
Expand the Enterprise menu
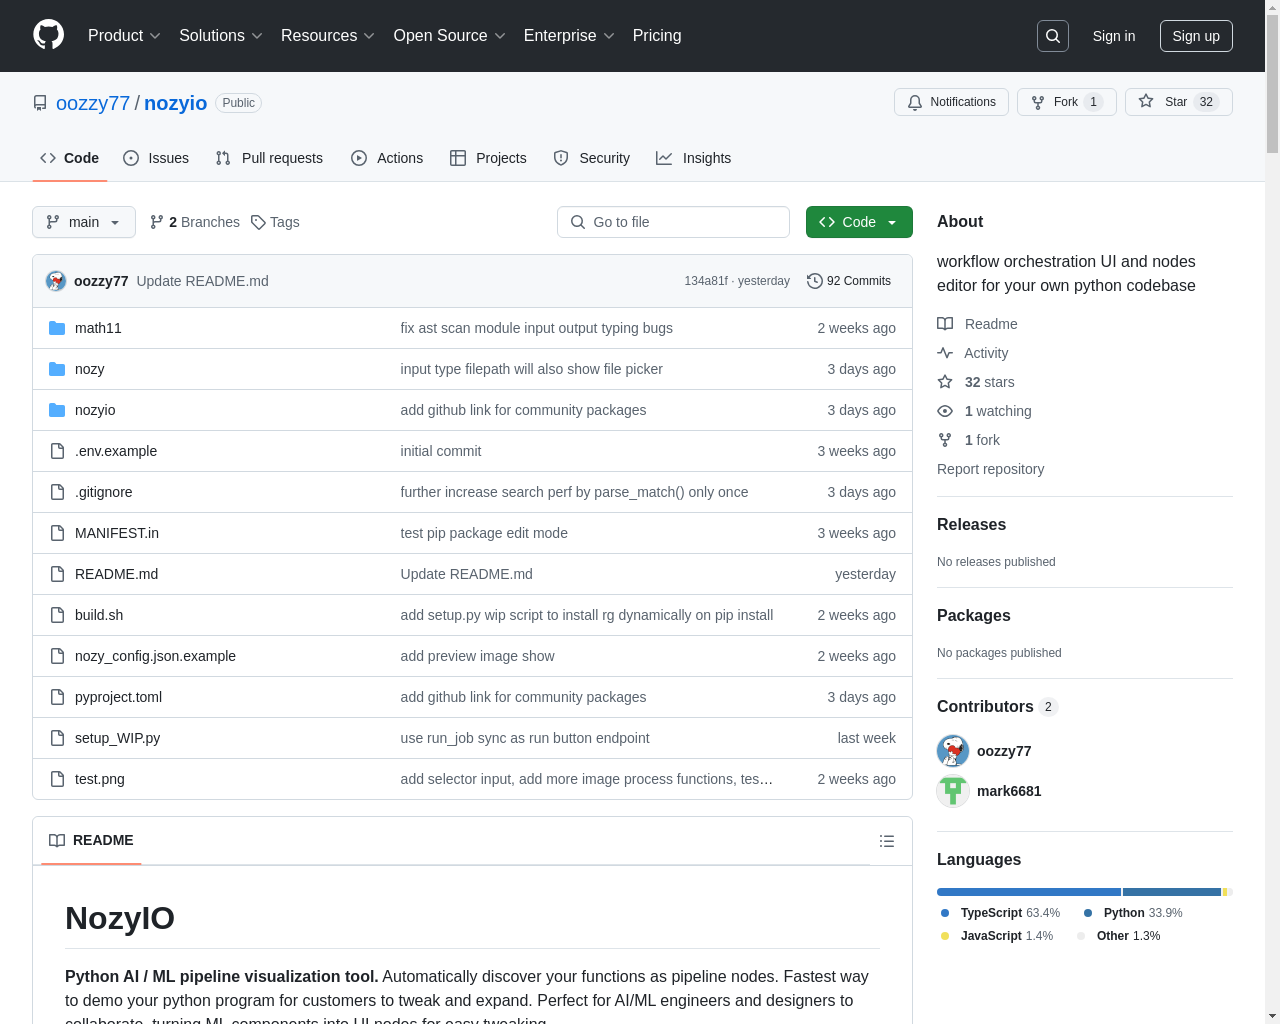click(569, 36)
